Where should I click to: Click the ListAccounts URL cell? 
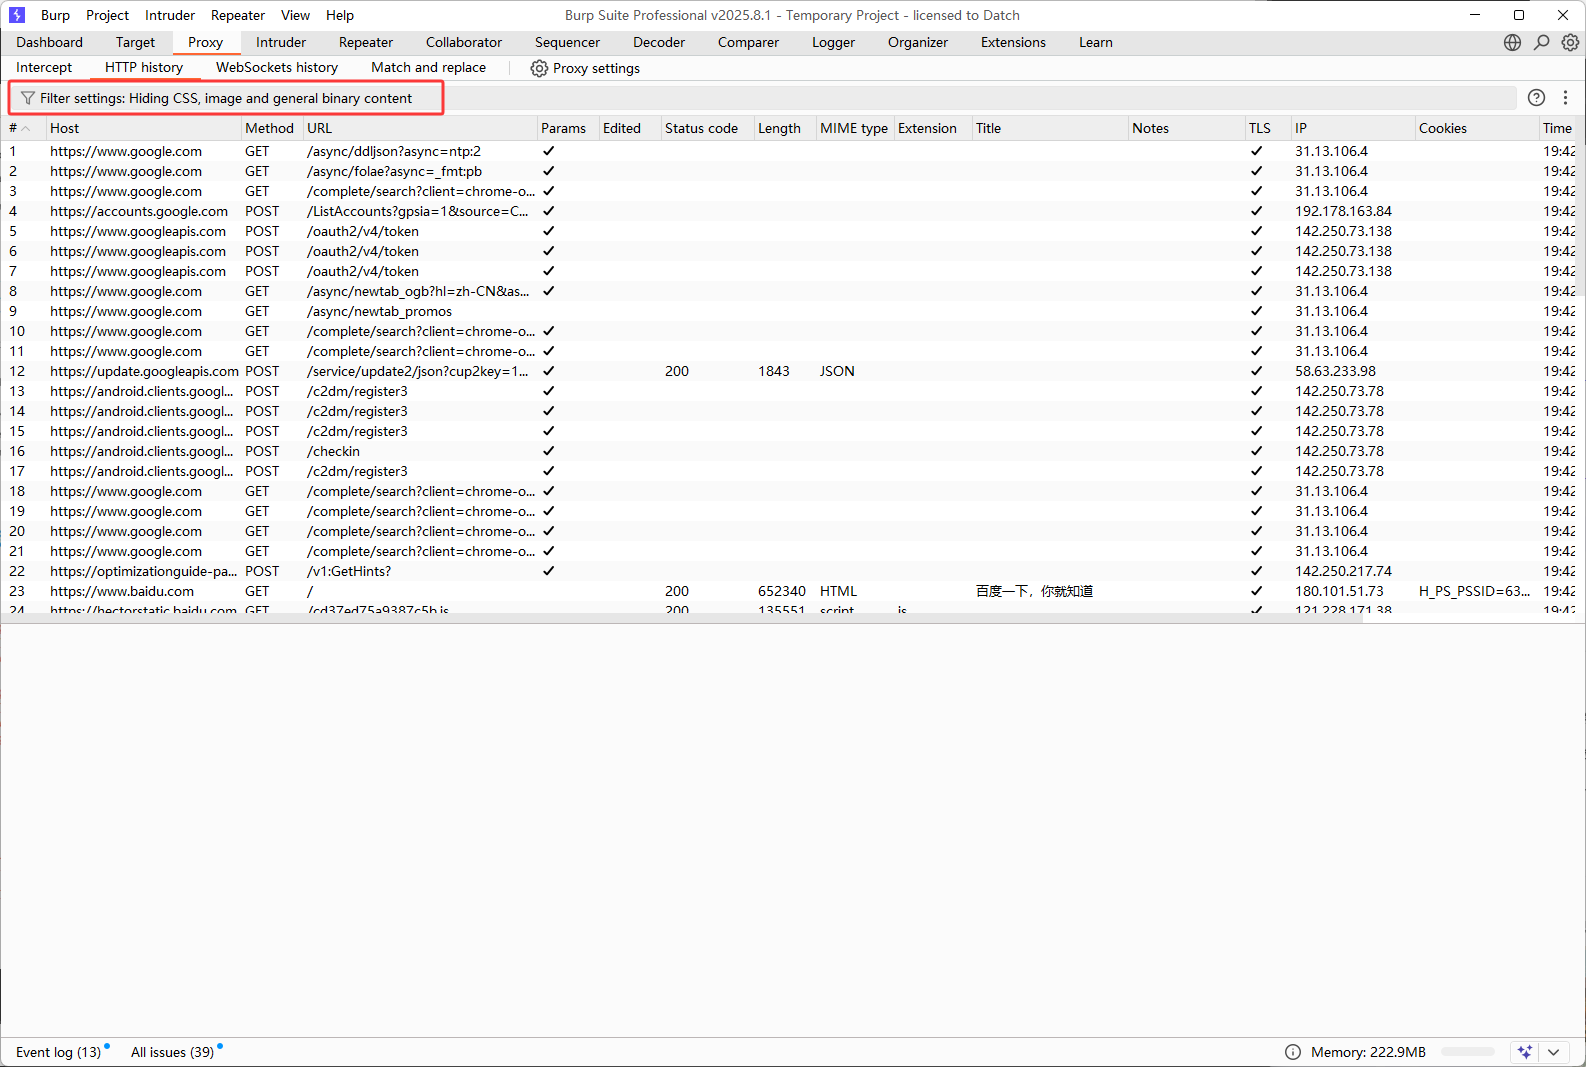(418, 211)
